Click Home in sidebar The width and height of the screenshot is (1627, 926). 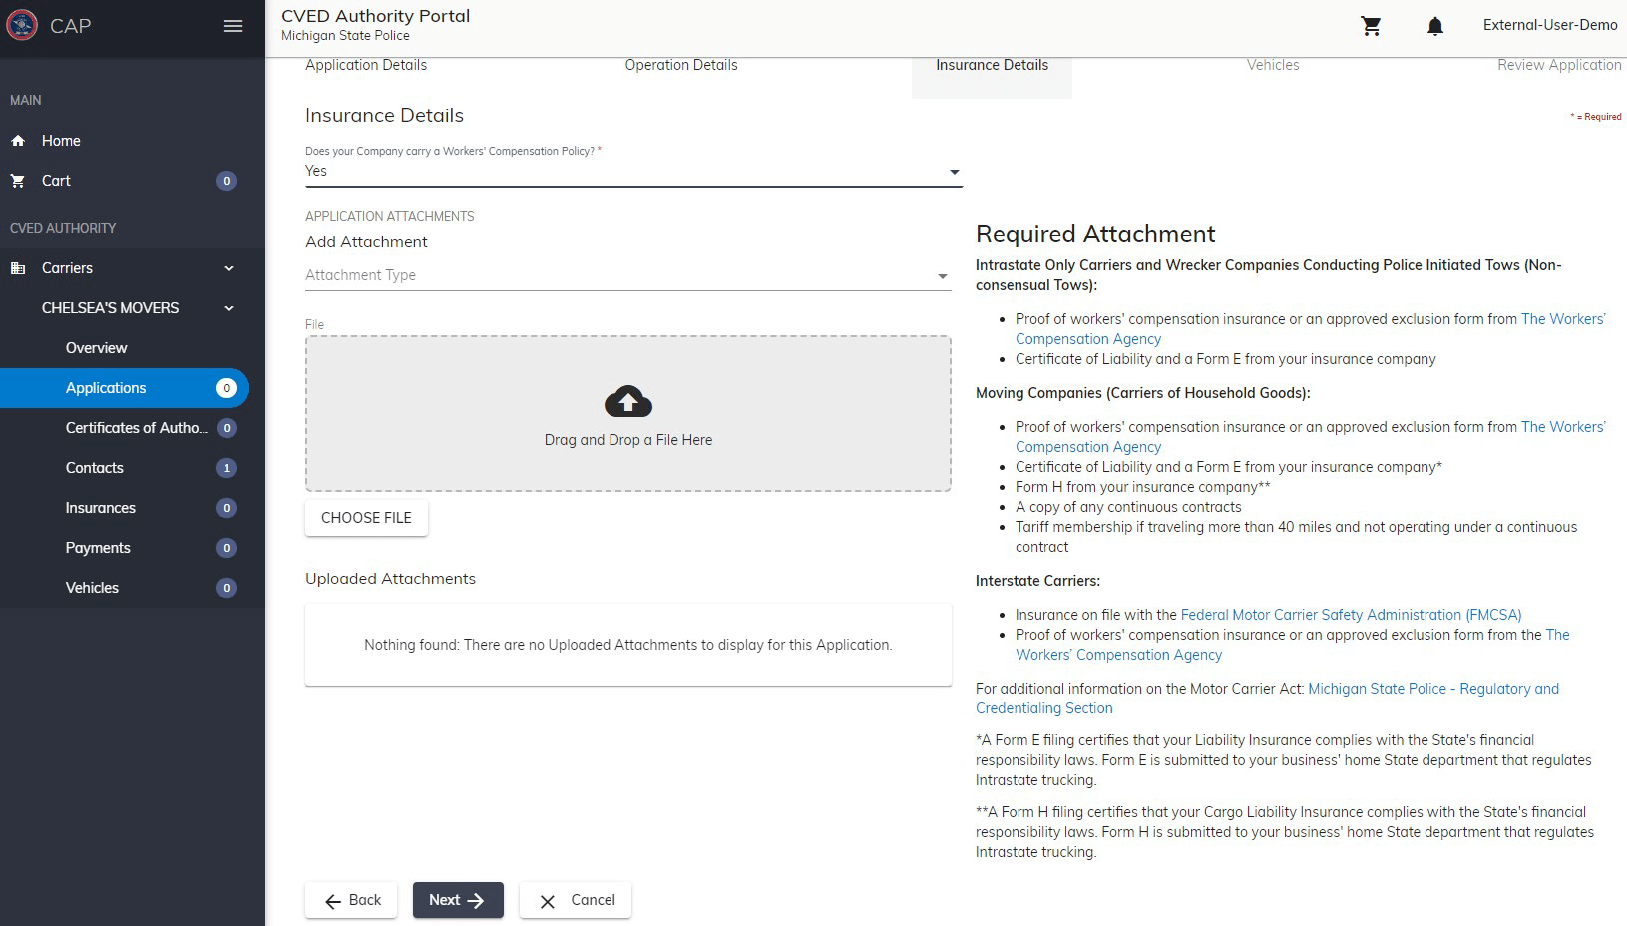(61, 141)
